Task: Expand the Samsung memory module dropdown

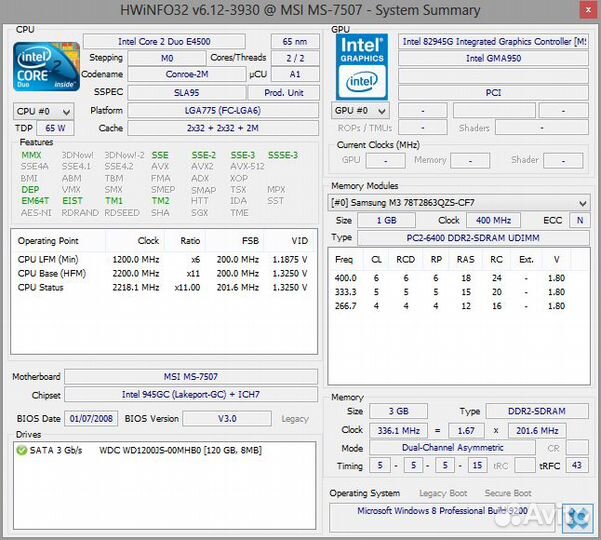Action: [x=459, y=203]
